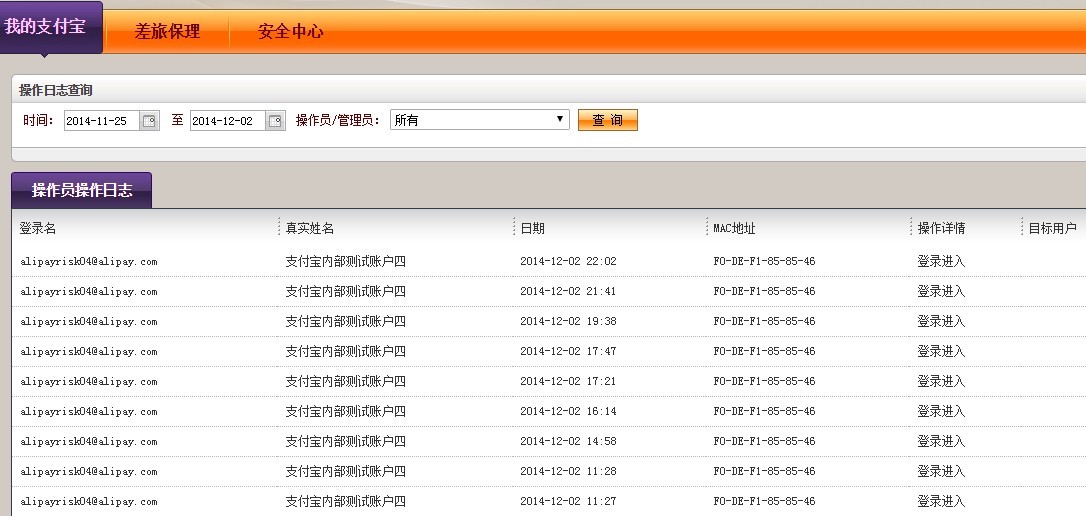Switch to the 我的支付宝 tab
This screenshot has height=516, width=1086.
point(50,28)
